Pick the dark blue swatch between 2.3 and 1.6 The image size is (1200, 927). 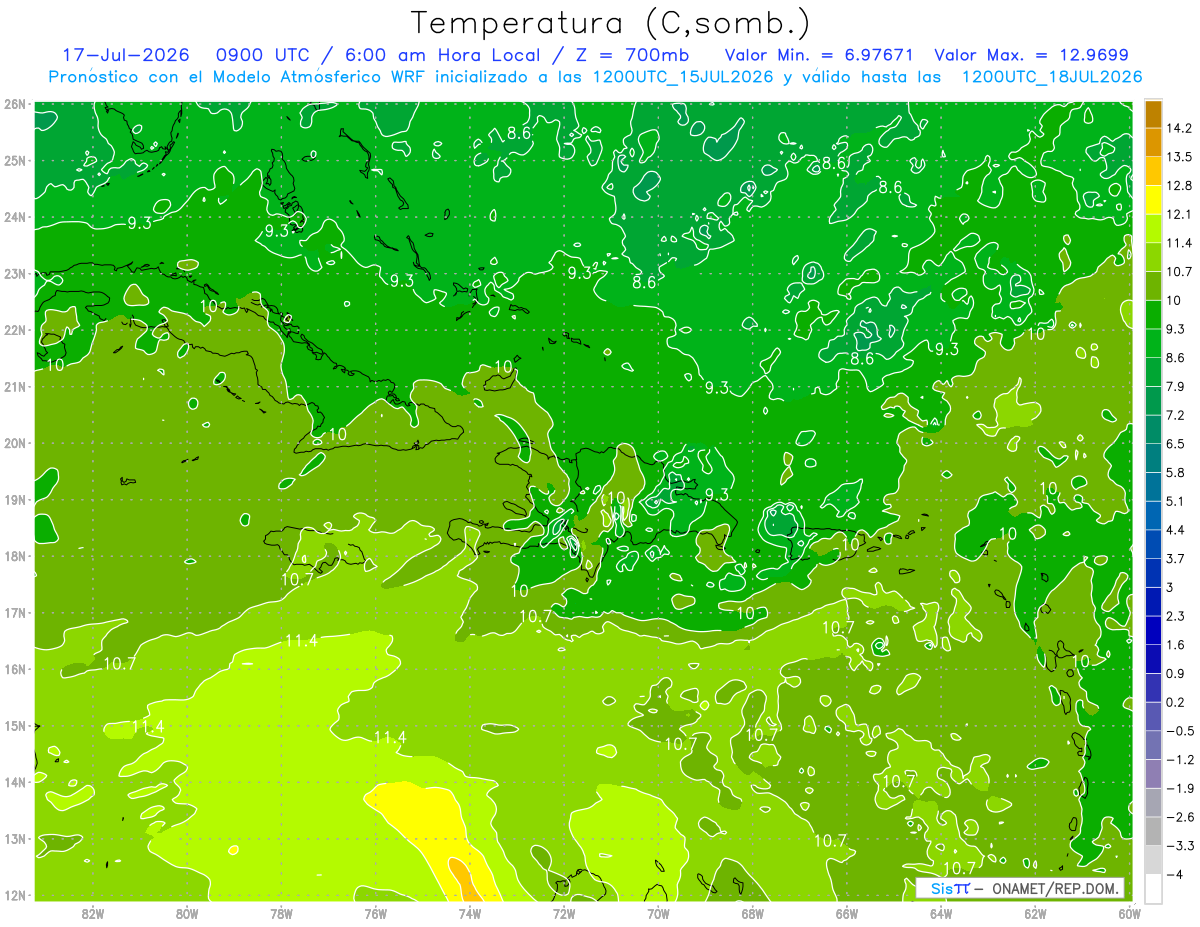pos(1153,630)
